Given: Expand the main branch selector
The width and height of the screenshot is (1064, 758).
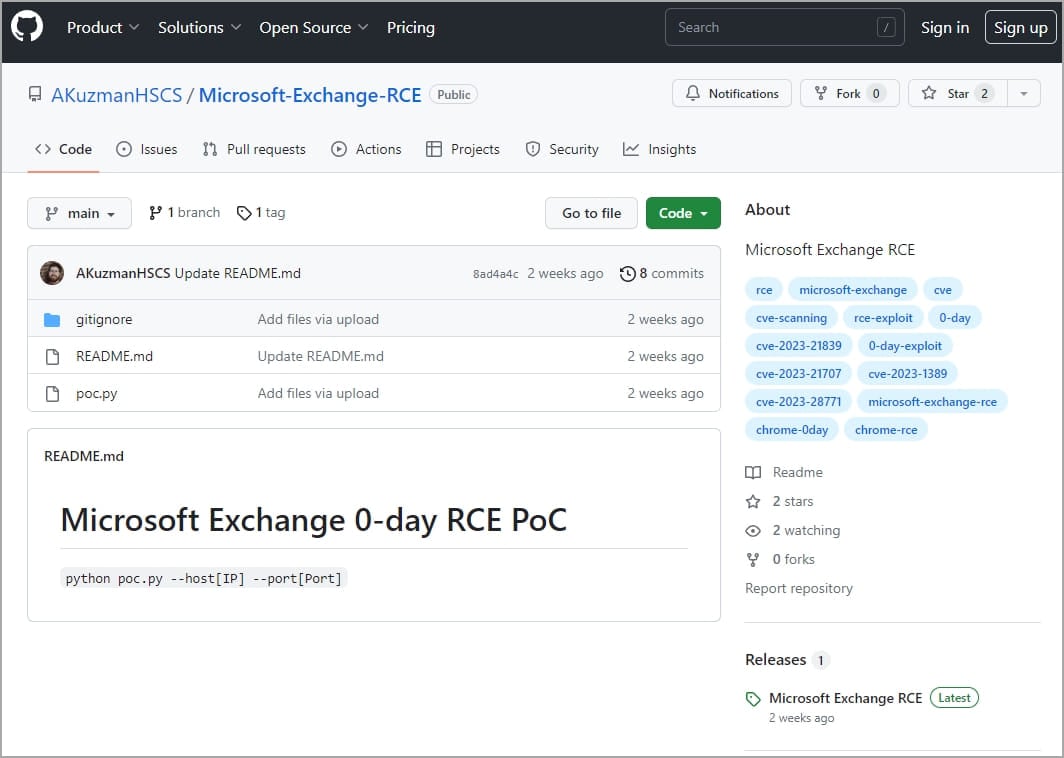Looking at the screenshot, I should (x=80, y=213).
